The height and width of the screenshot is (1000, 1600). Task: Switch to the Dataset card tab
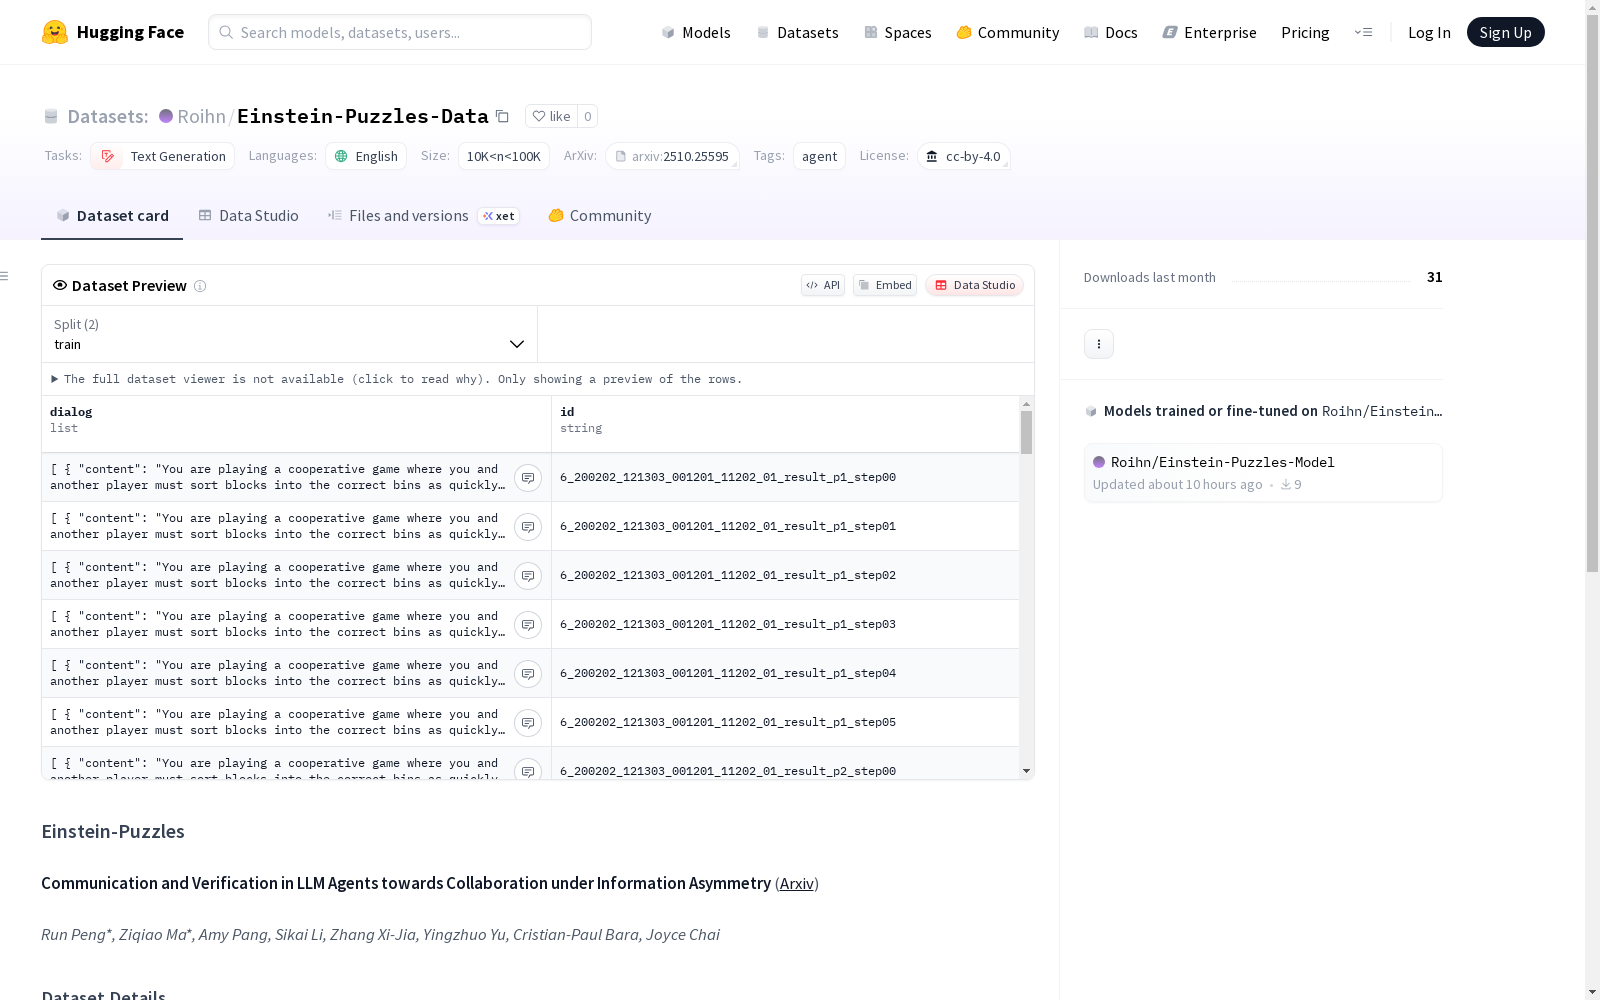coord(112,216)
